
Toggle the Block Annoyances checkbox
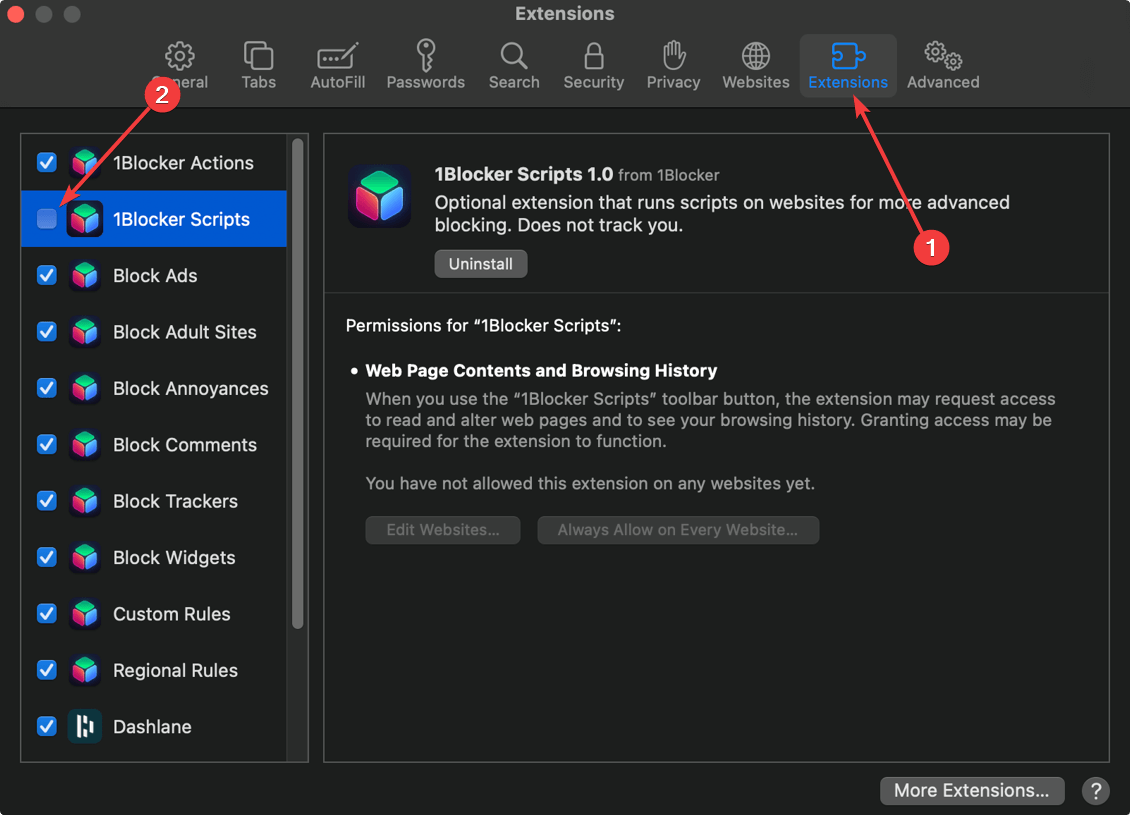(x=47, y=388)
